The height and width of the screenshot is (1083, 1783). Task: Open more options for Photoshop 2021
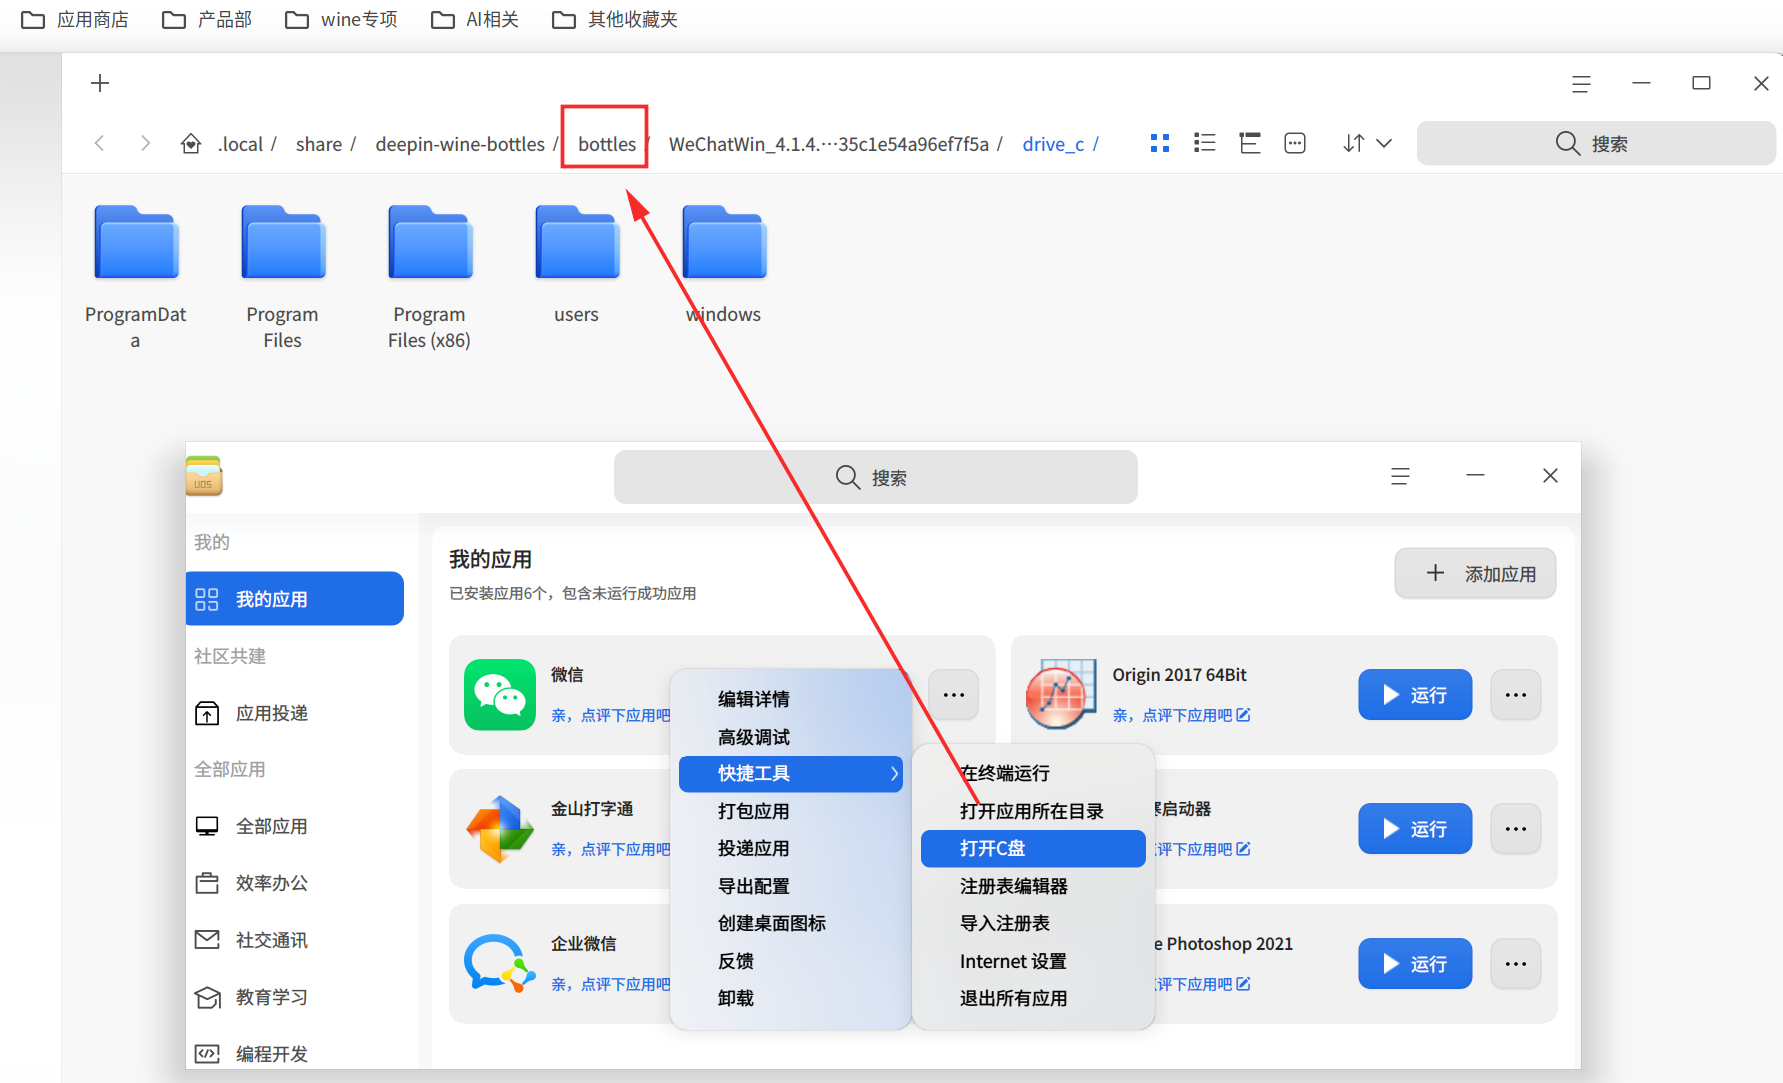1516,964
